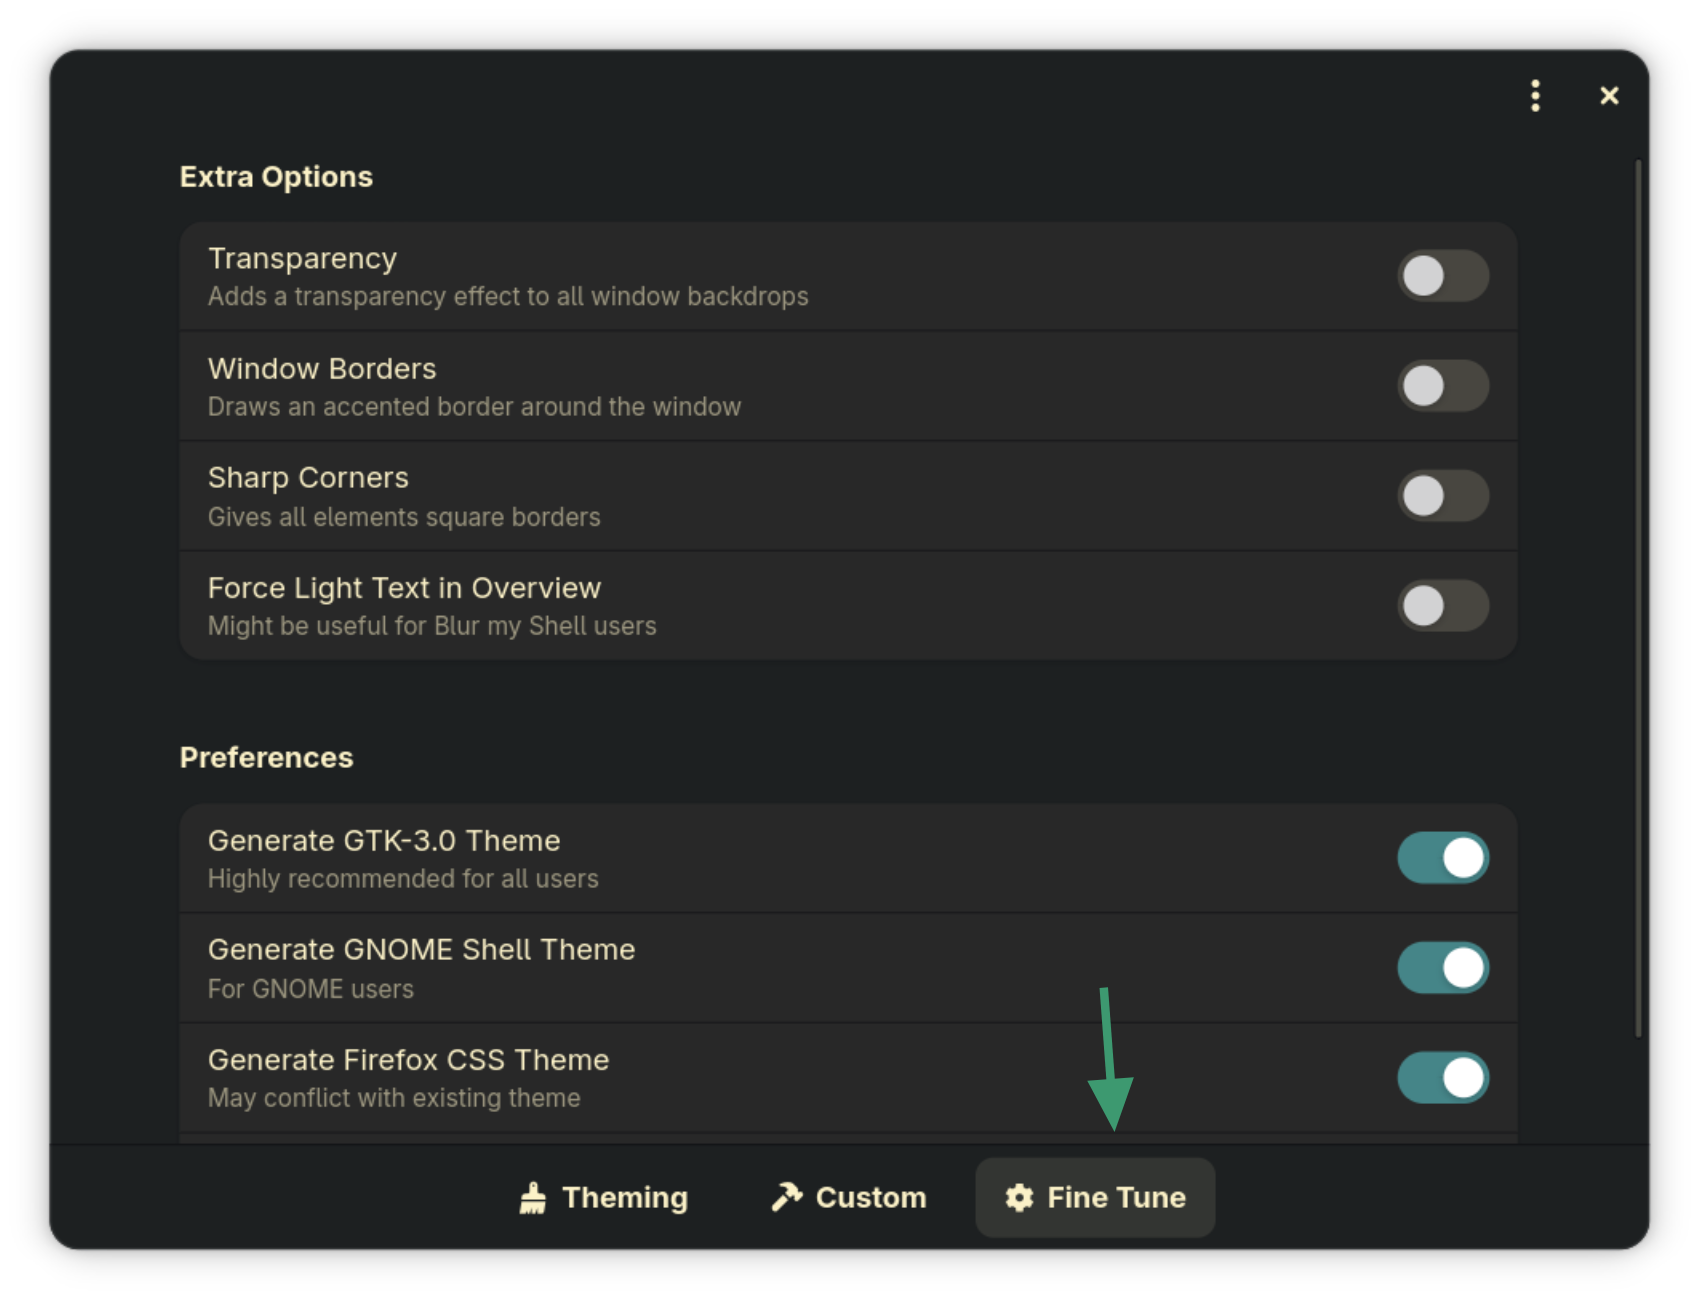Click the Generate GNOME Shell Theme label
This screenshot has width=1700, height=1300.
tap(421, 950)
